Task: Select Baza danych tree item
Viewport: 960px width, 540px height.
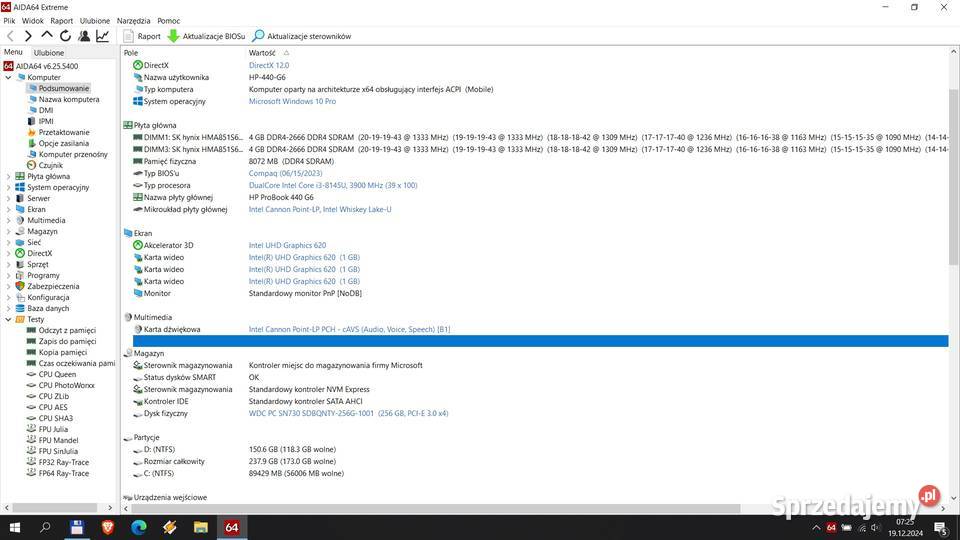Action: coord(48,309)
